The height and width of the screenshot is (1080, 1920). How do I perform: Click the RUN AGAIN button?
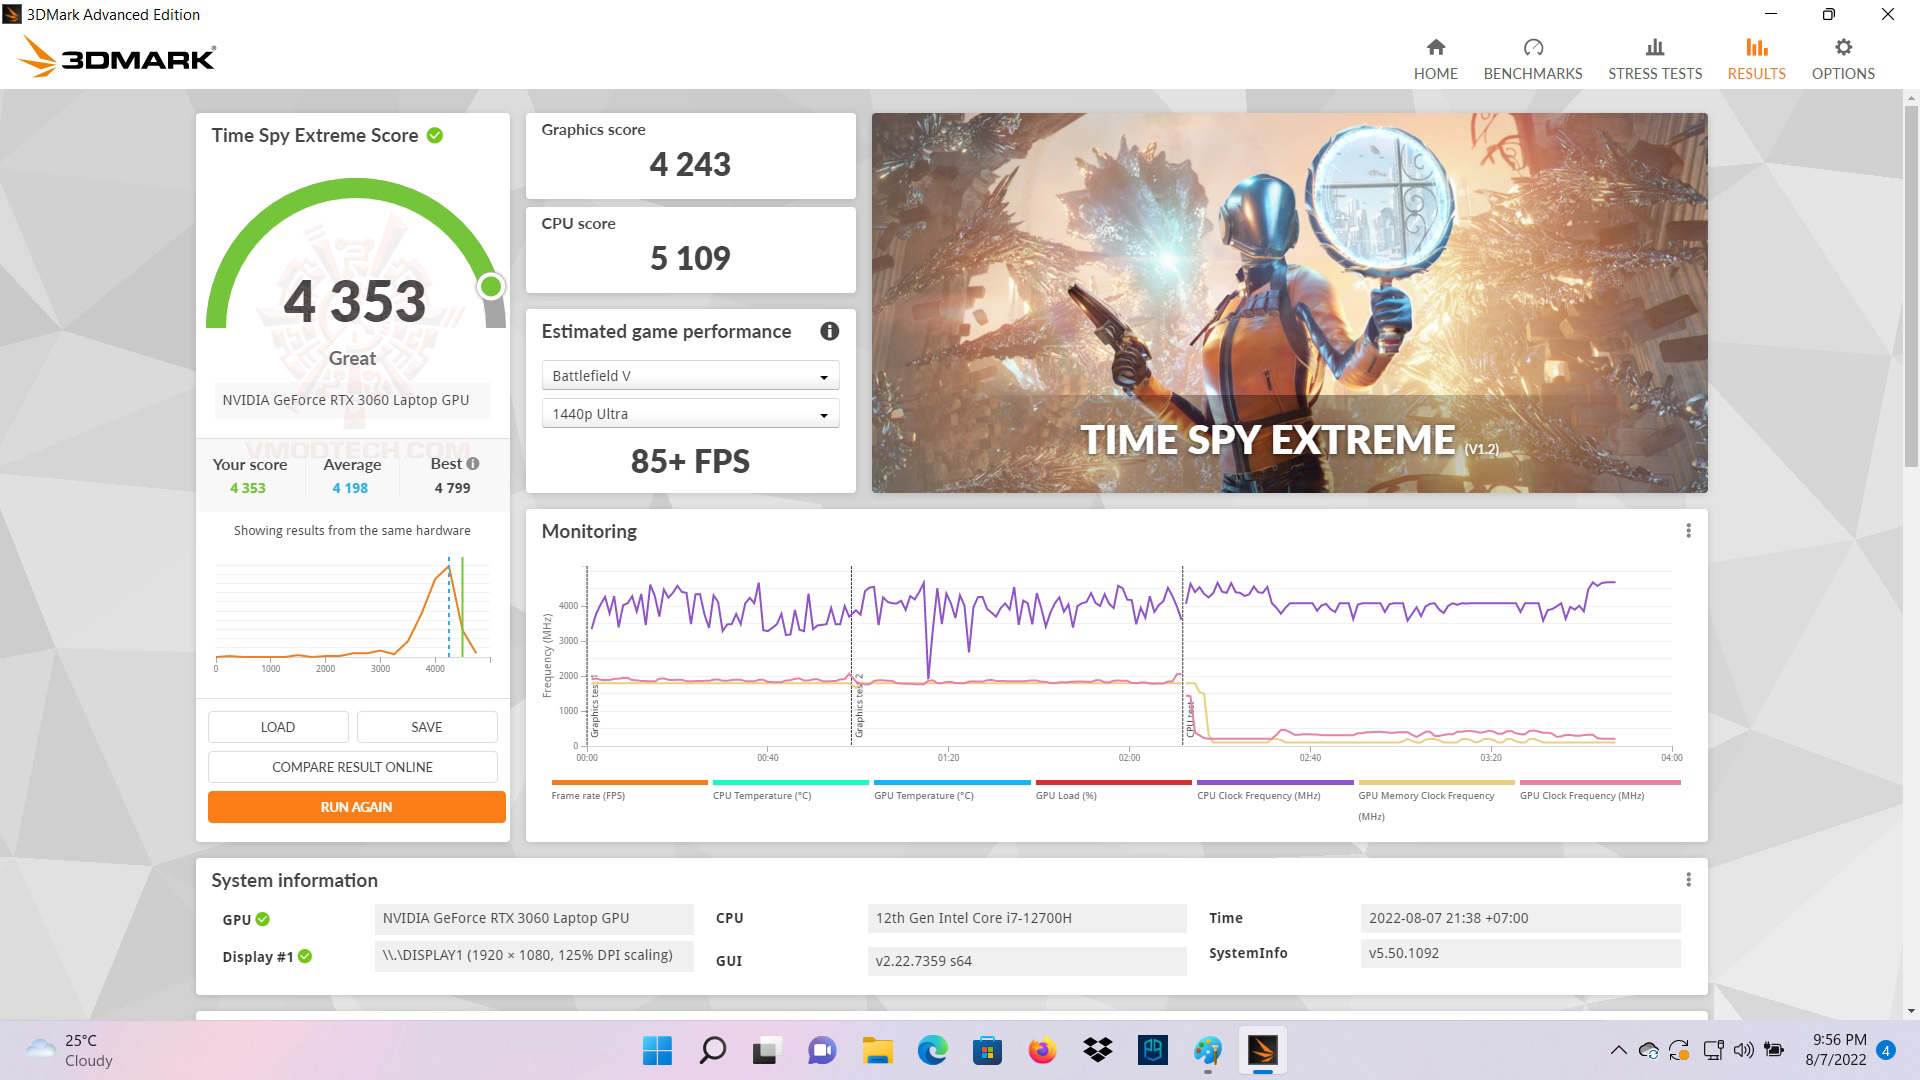(x=356, y=806)
